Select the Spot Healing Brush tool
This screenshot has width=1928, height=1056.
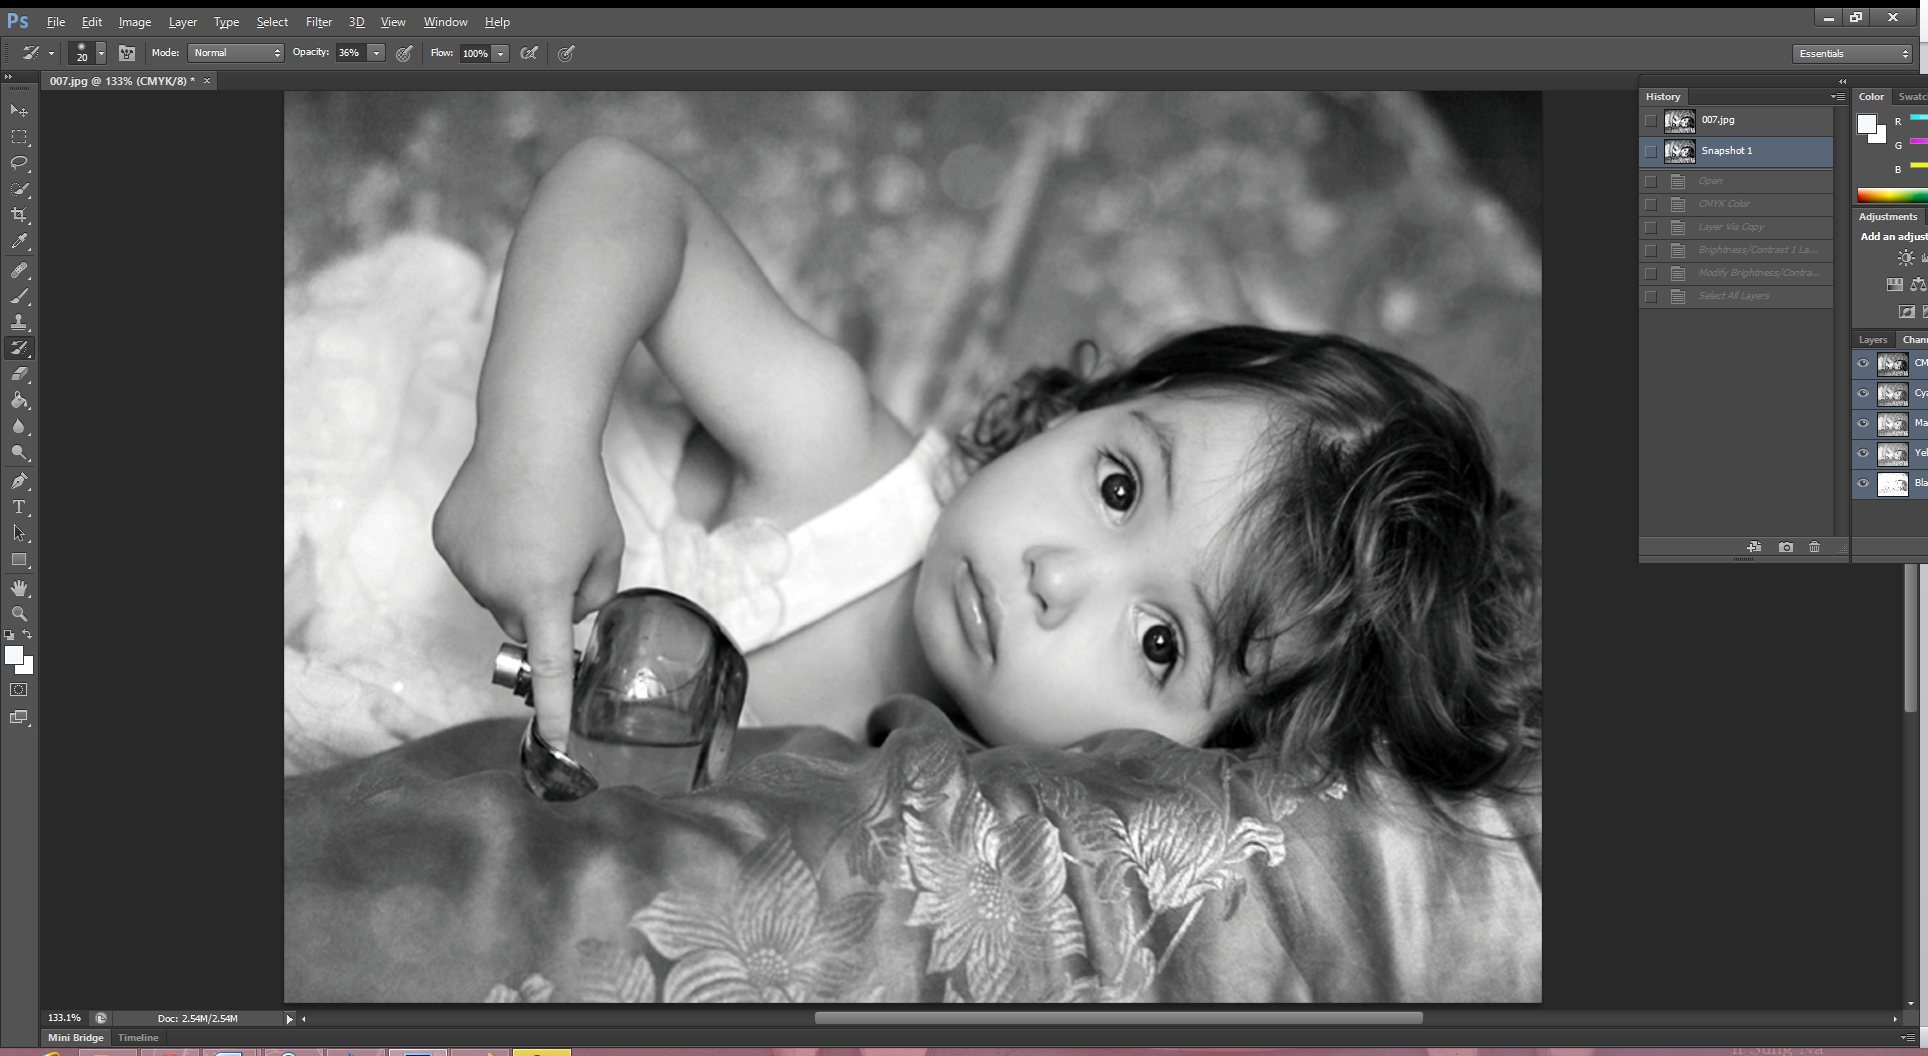[x=19, y=270]
